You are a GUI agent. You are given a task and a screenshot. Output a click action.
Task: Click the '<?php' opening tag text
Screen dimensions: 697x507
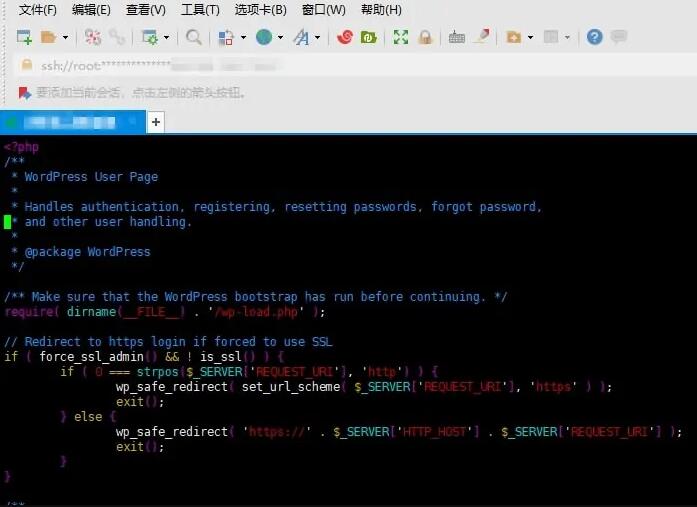(x=21, y=147)
